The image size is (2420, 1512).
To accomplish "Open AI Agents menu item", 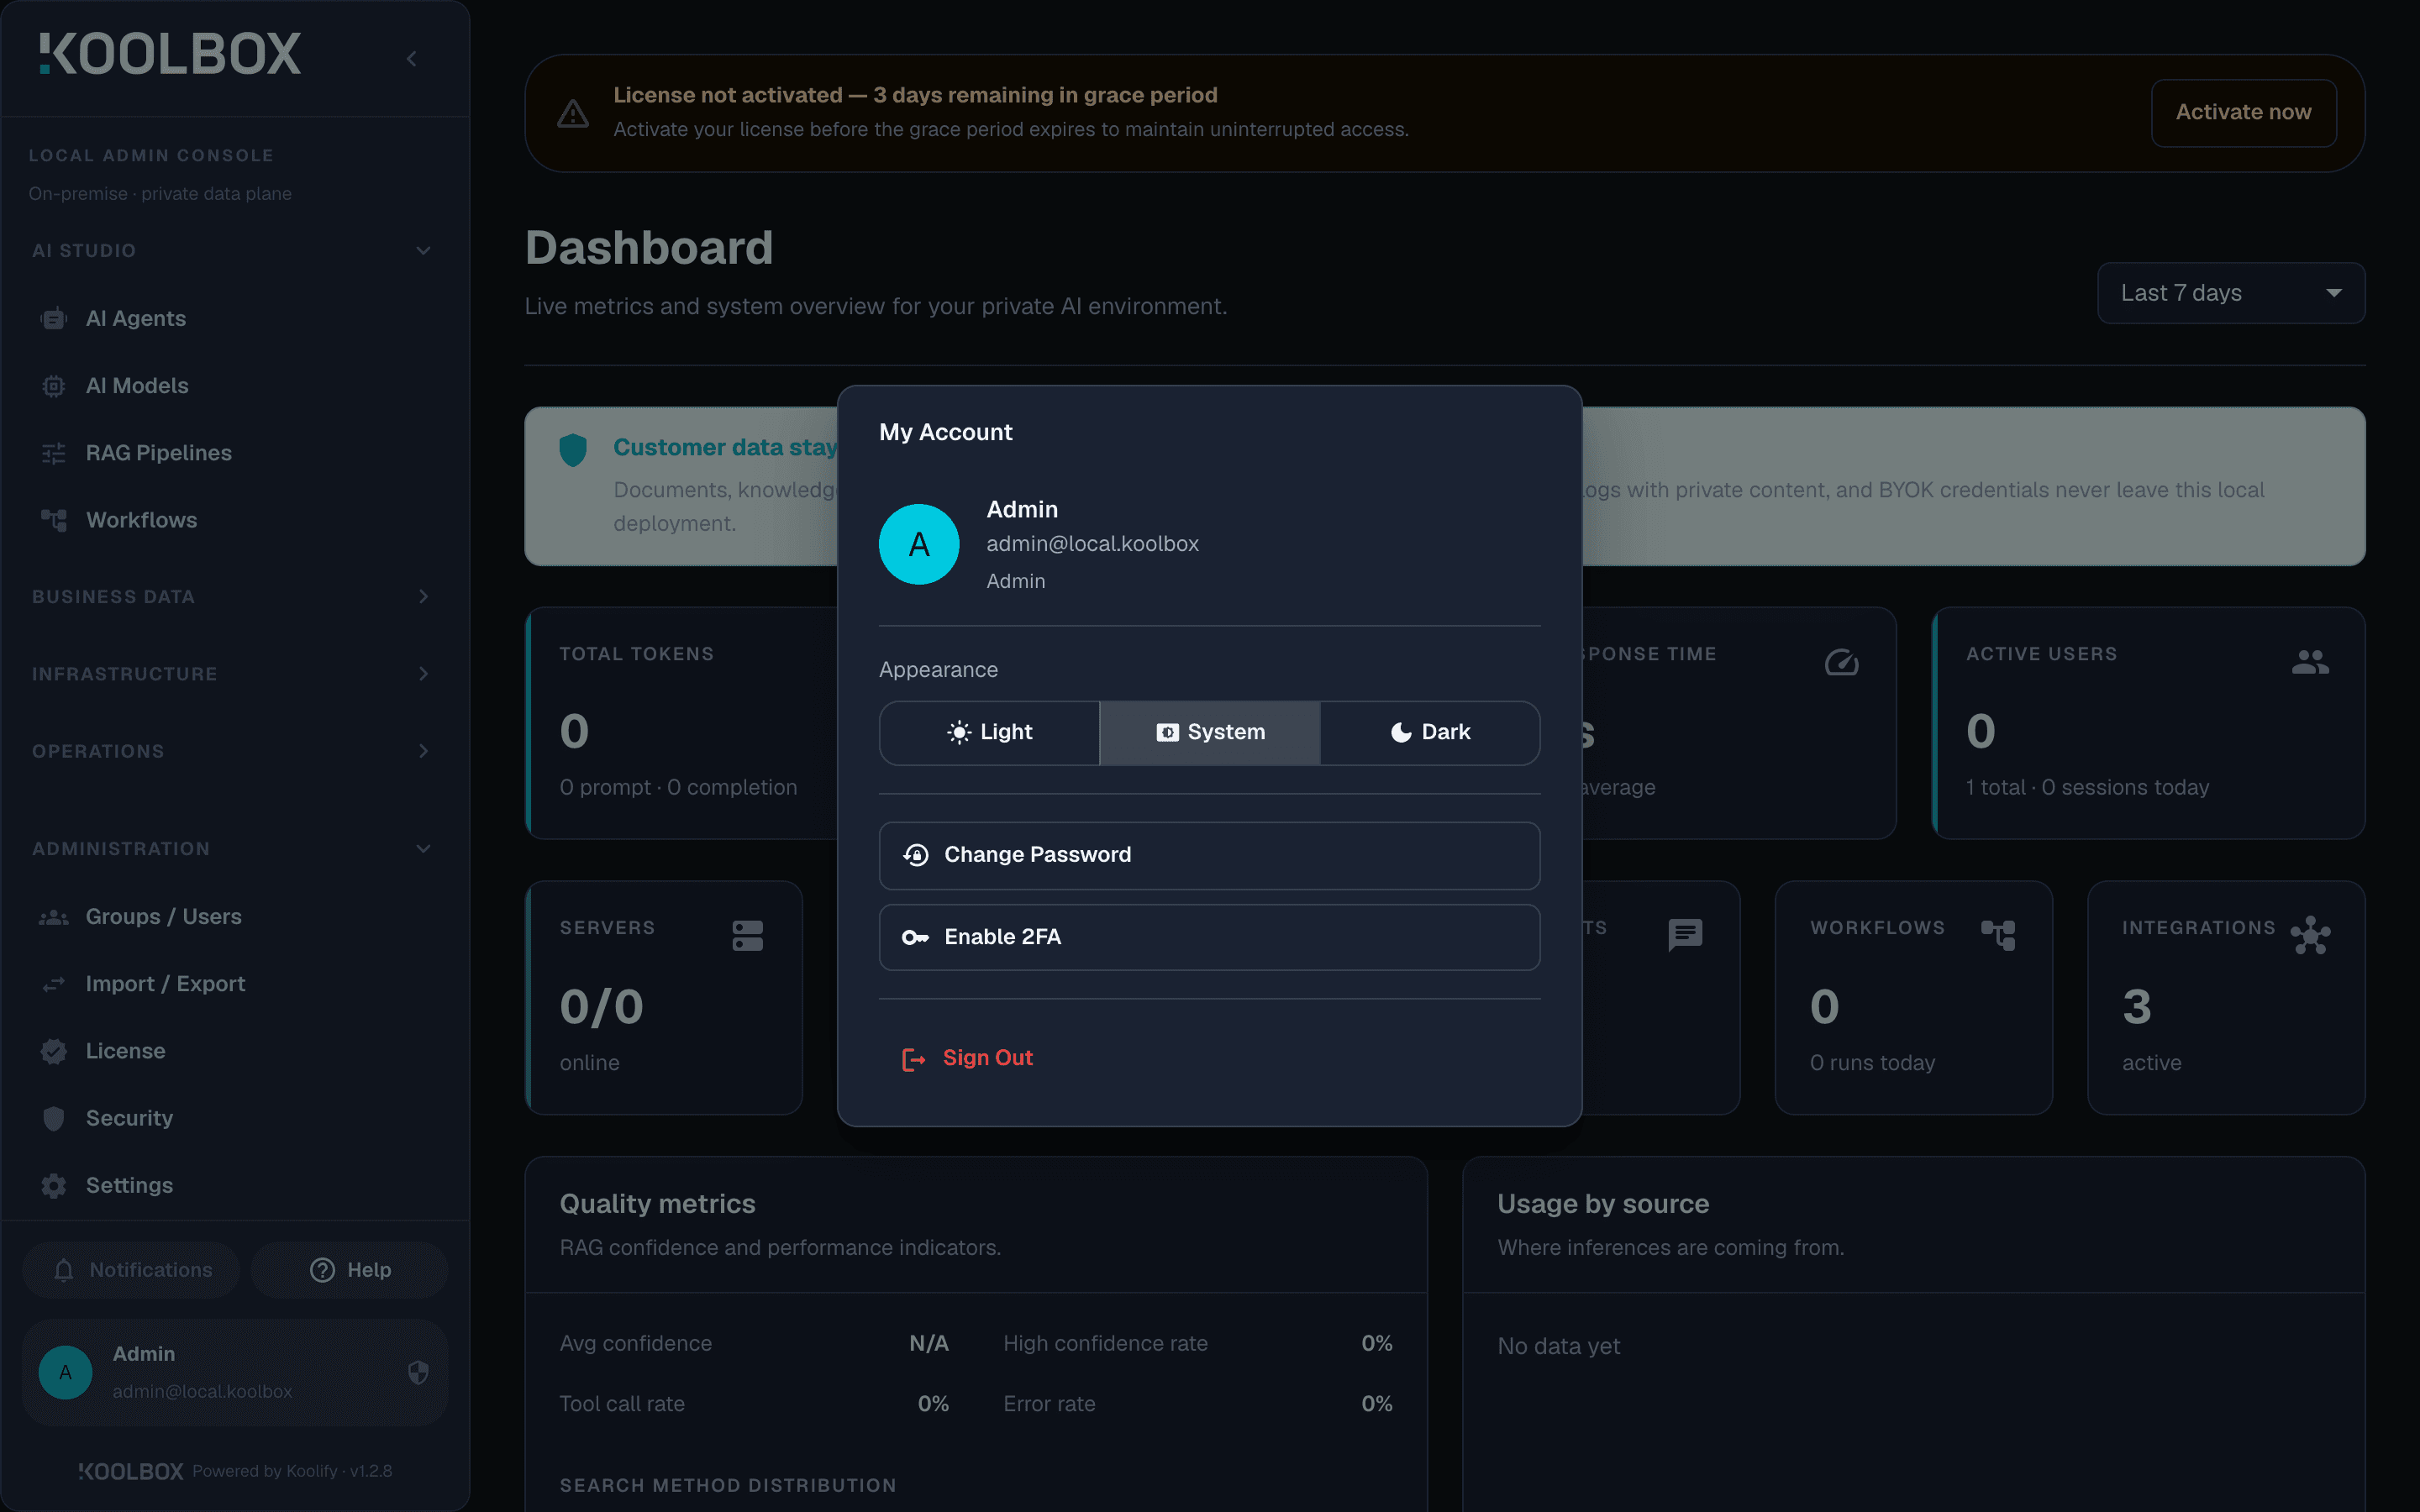I will click(x=235, y=319).
